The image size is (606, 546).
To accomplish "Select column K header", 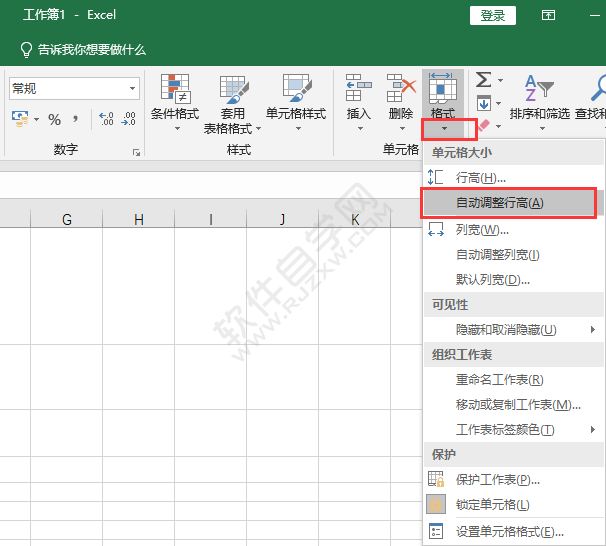I will point(355,219).
